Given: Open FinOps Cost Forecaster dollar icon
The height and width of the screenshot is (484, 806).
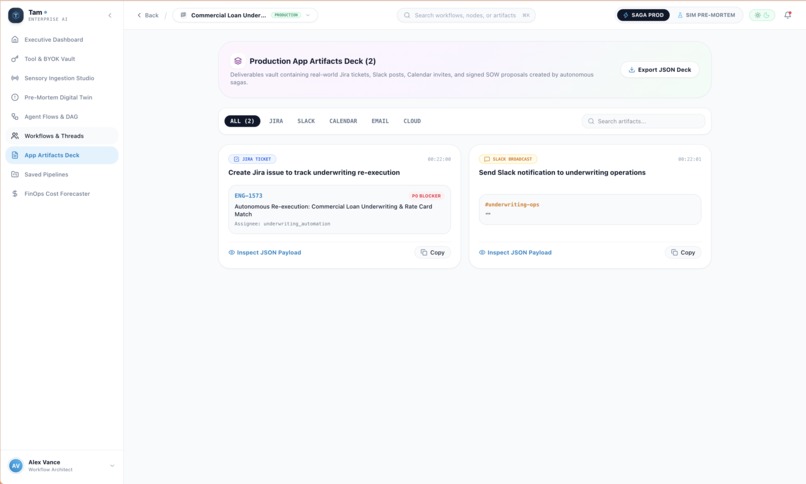Looking at the screenshot, I should pos(15,194).
